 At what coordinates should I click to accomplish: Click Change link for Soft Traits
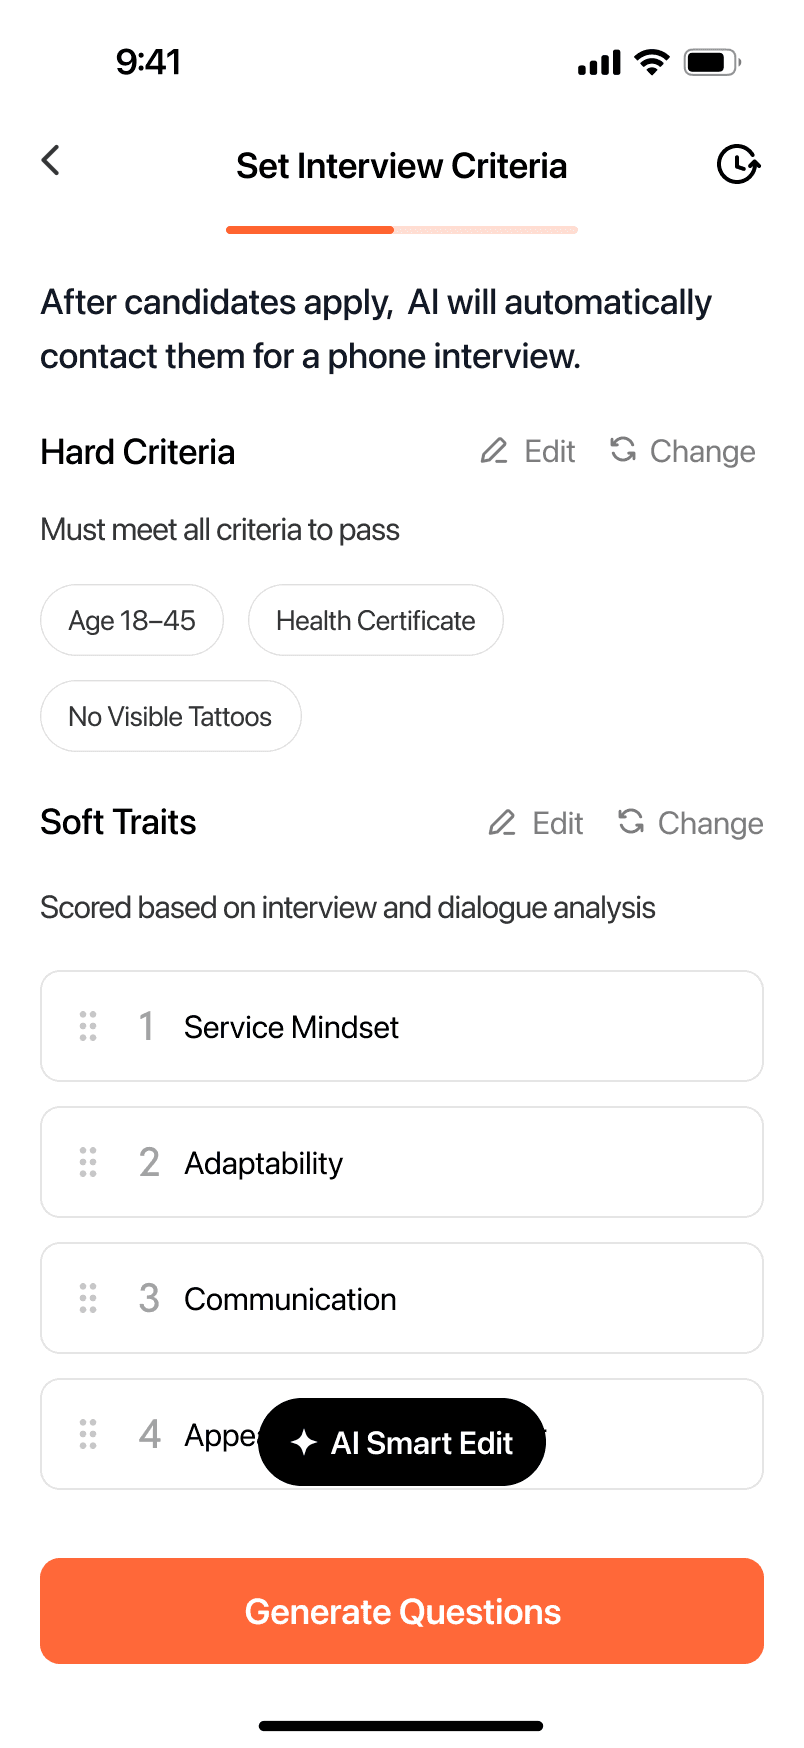[x=710, y=823]
